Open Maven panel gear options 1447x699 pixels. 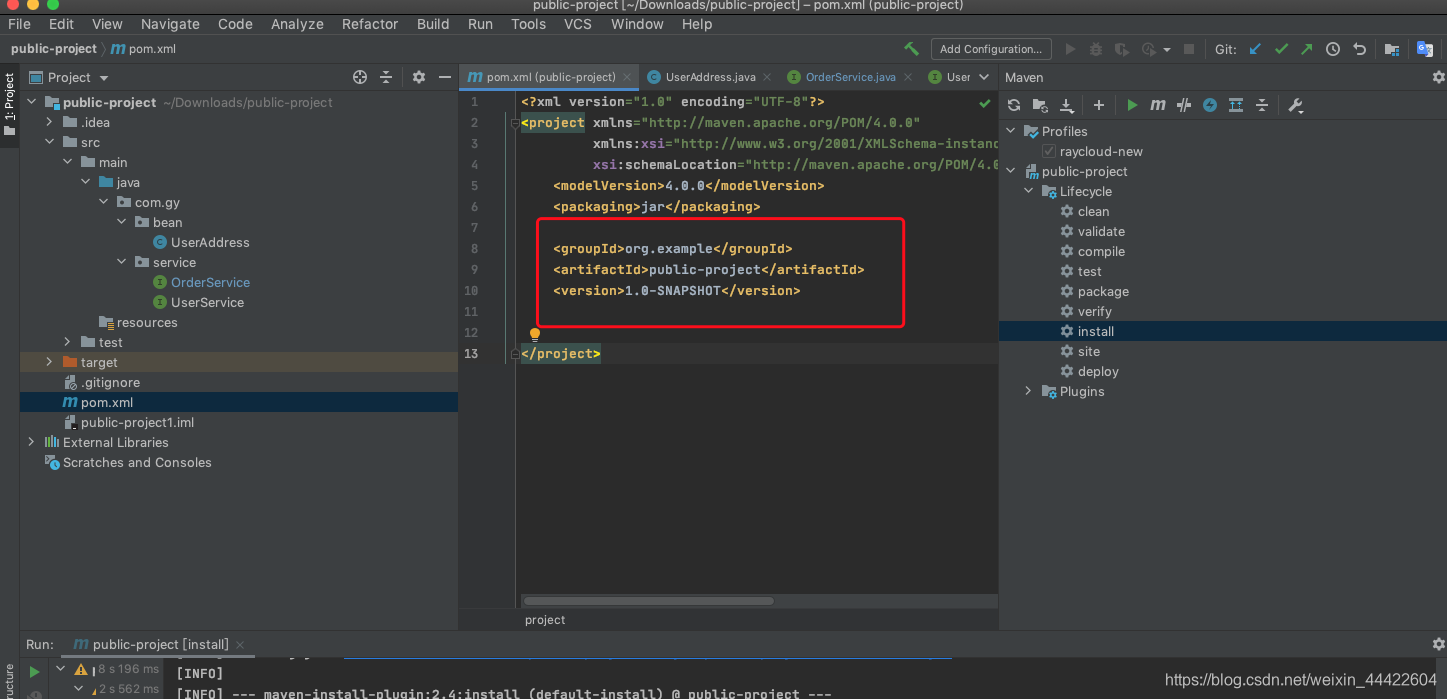[x=1438, y=77]
